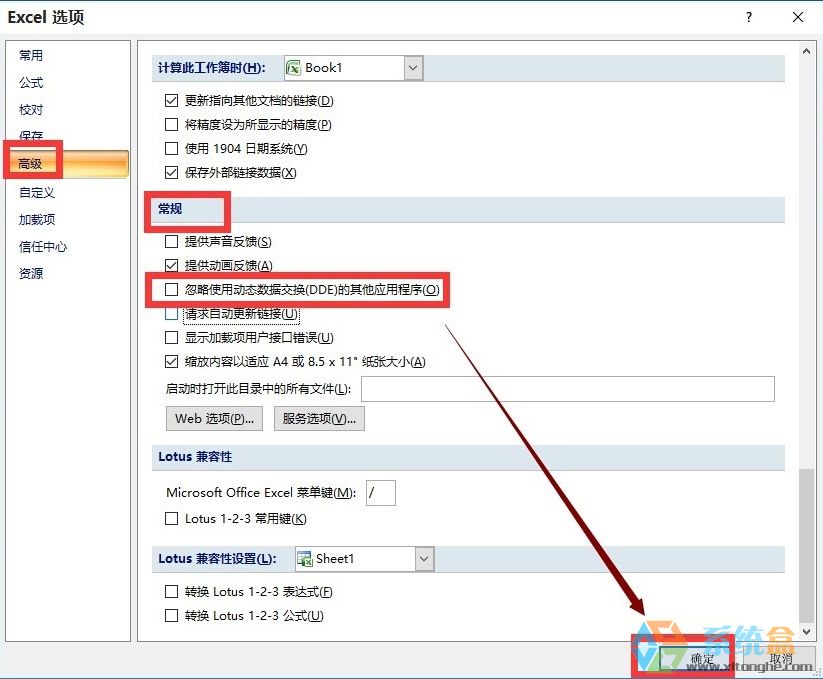Toggle 请求自动更新链接 checkbox
This screenshot has width=823, height=679.
(171, 314)
